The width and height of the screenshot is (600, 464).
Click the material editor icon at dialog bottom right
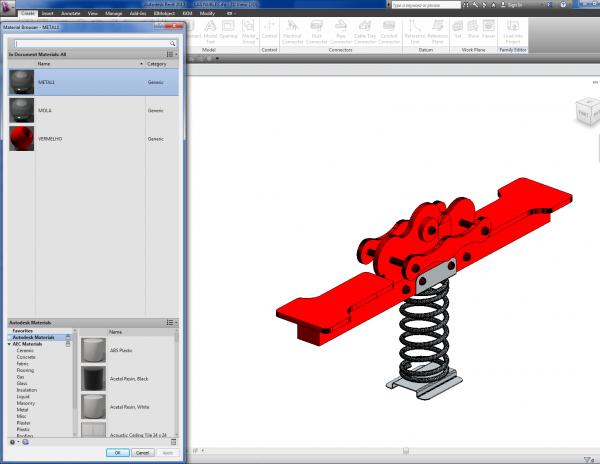click(173, 442)
